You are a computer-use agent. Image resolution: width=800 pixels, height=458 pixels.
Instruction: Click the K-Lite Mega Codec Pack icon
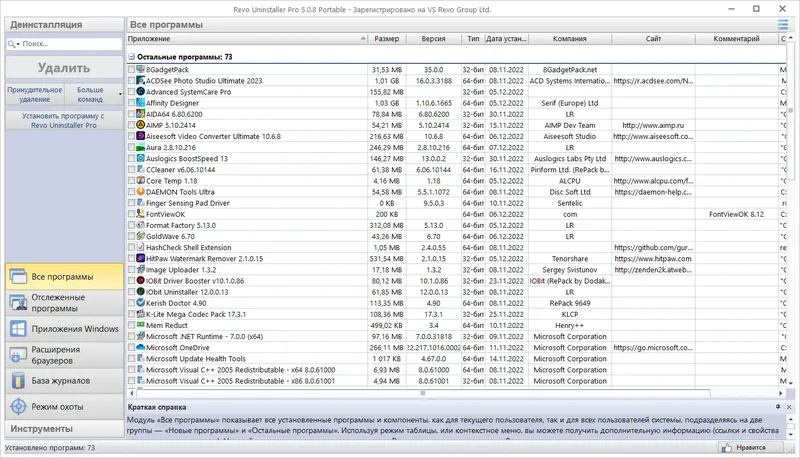141,314
